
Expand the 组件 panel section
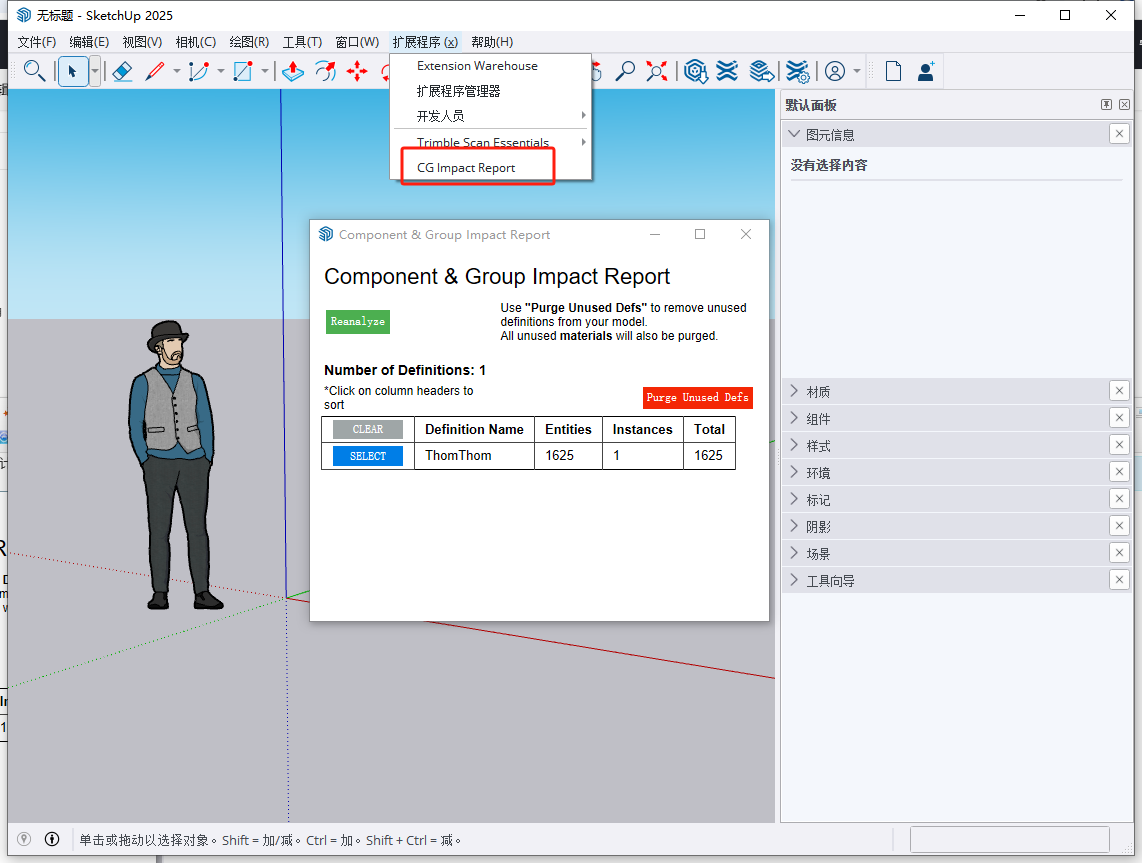pos(795,419)
